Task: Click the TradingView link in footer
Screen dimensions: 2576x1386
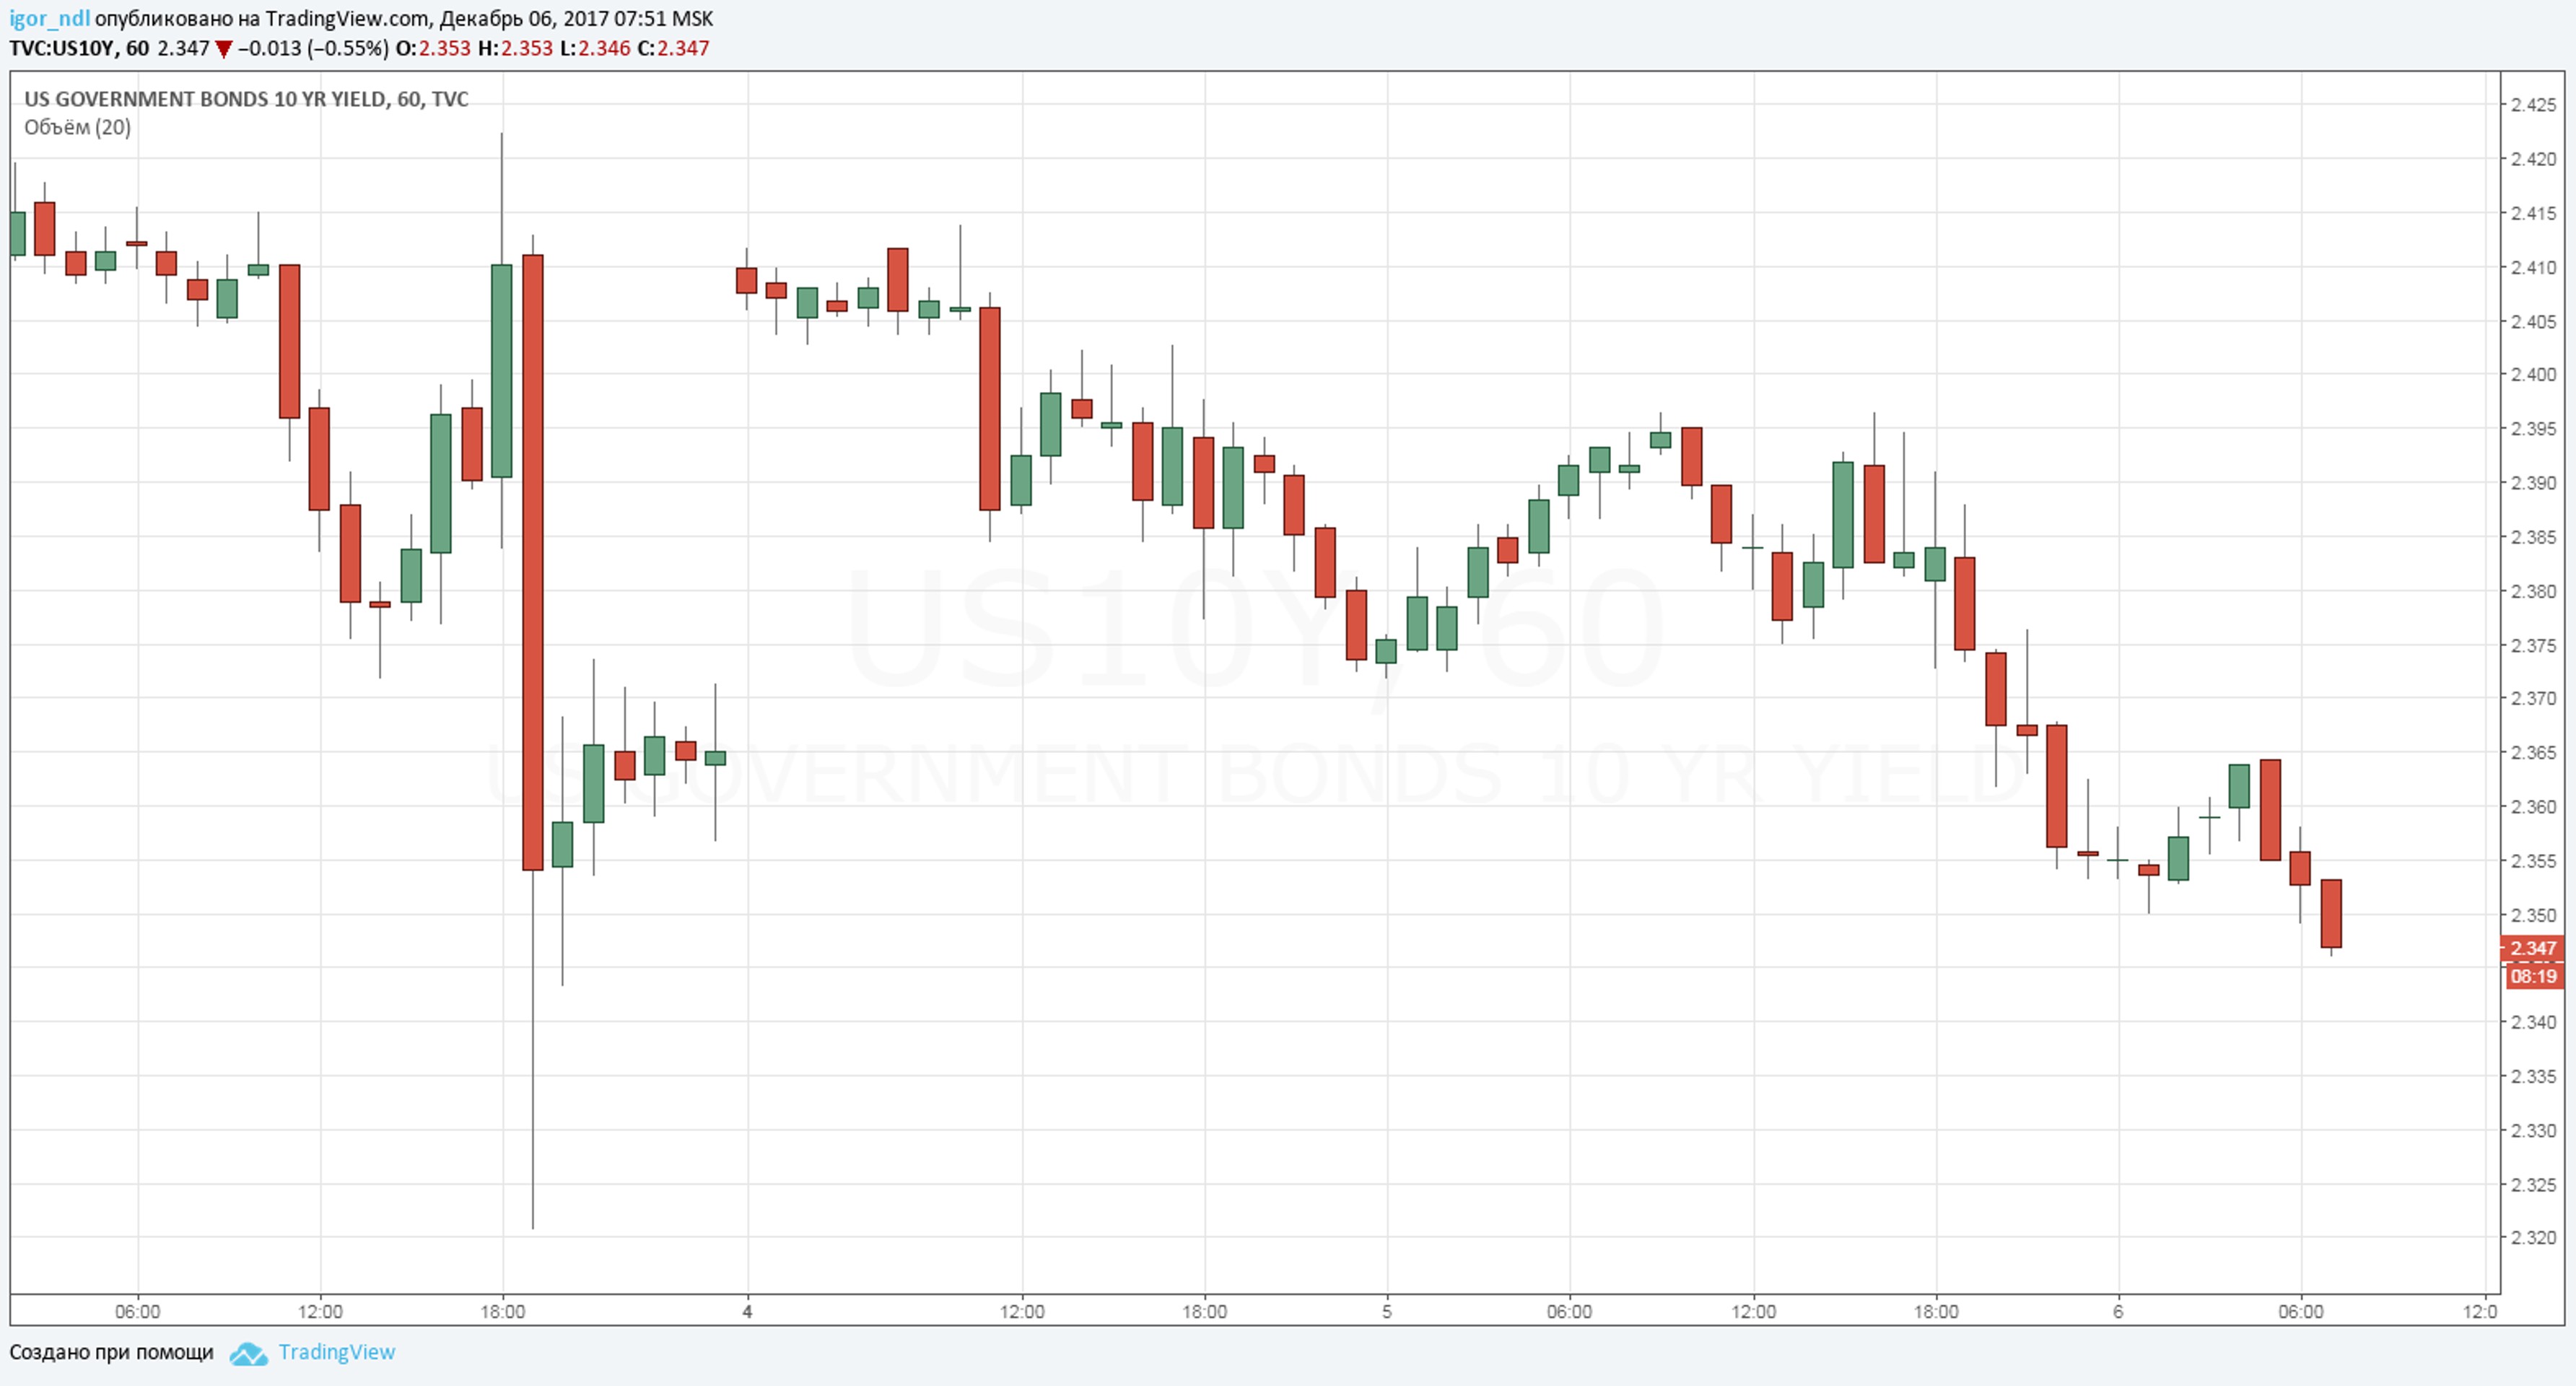Action: coord(336,1352)
